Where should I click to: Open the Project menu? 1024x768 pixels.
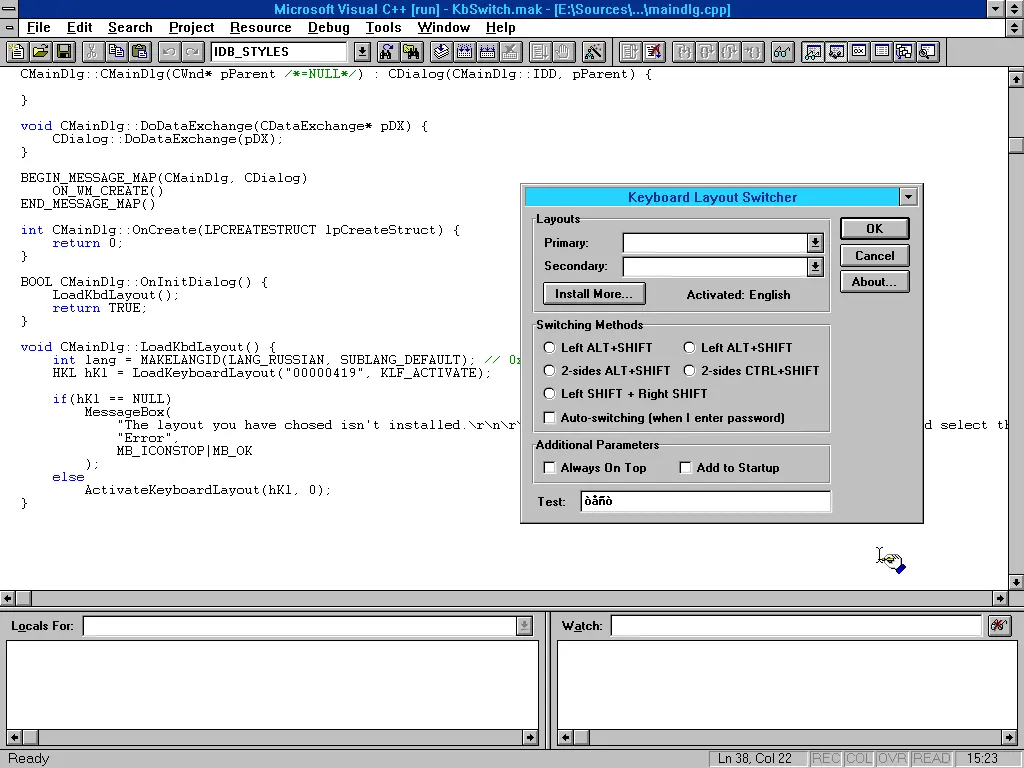point(191,27)
